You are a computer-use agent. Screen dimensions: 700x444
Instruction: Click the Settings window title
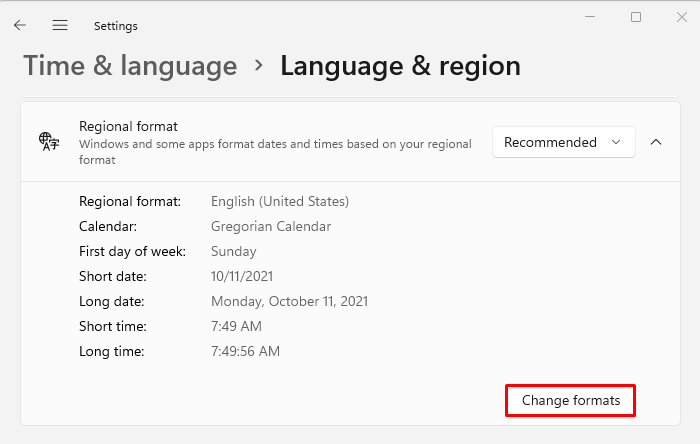click(x=116, y=26)
